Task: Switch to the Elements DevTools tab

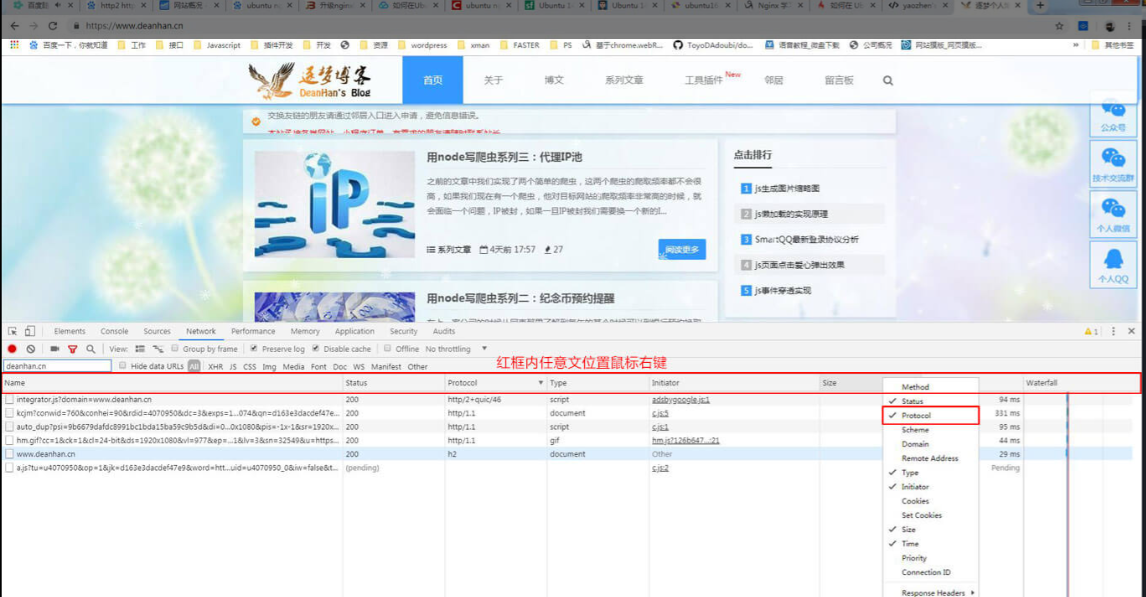Action: tap(69, 331)
